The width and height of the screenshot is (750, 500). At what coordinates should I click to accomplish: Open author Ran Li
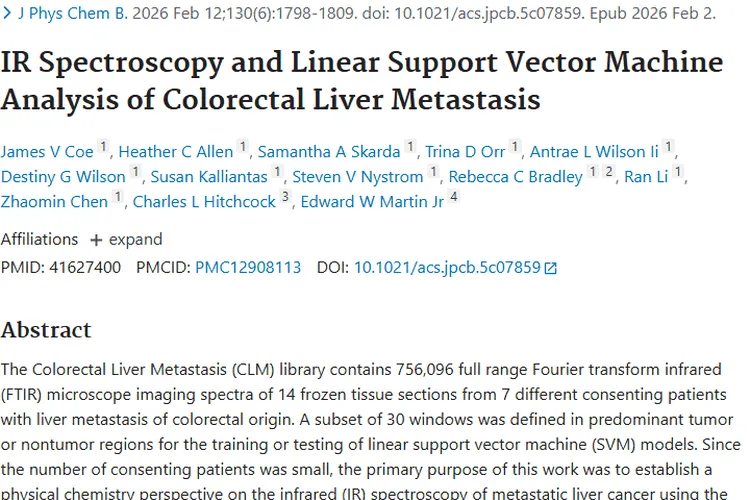coord(646,177)
